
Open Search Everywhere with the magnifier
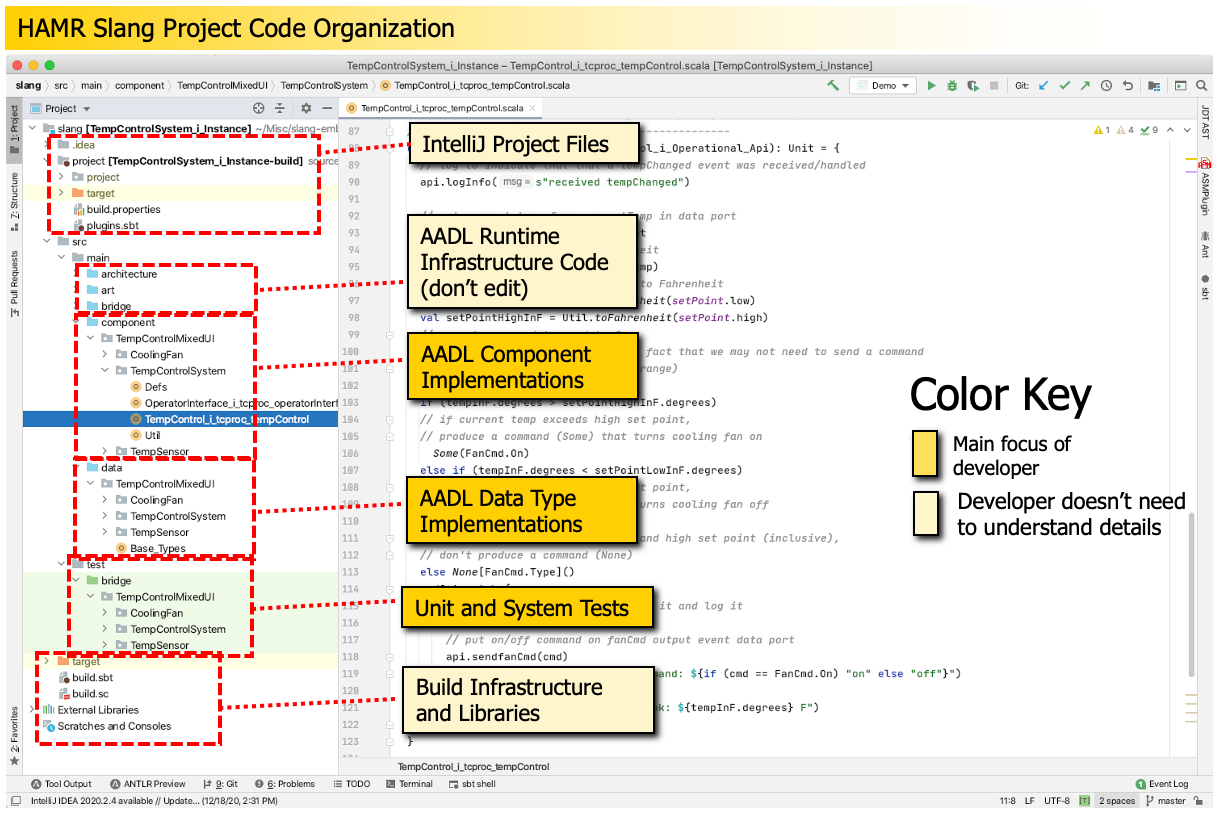tap(1201, 85)
